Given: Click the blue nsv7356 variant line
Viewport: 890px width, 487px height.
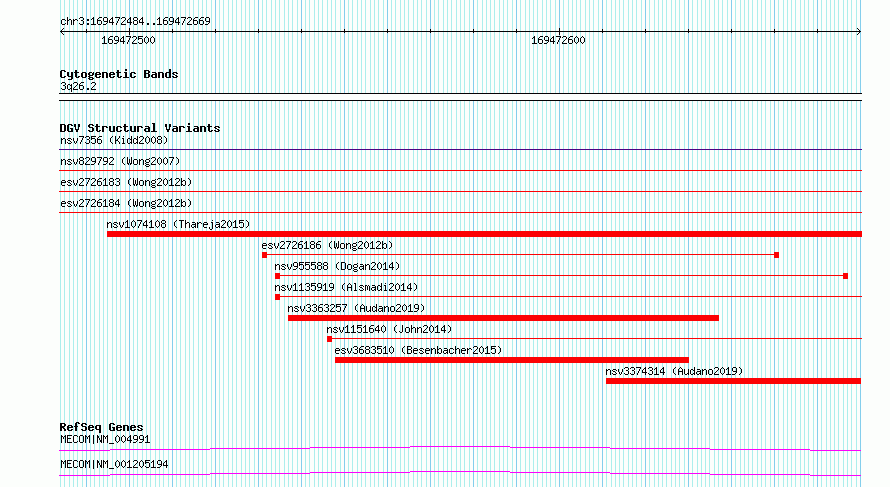Looking at the screenshot, I should coord(460,150).
